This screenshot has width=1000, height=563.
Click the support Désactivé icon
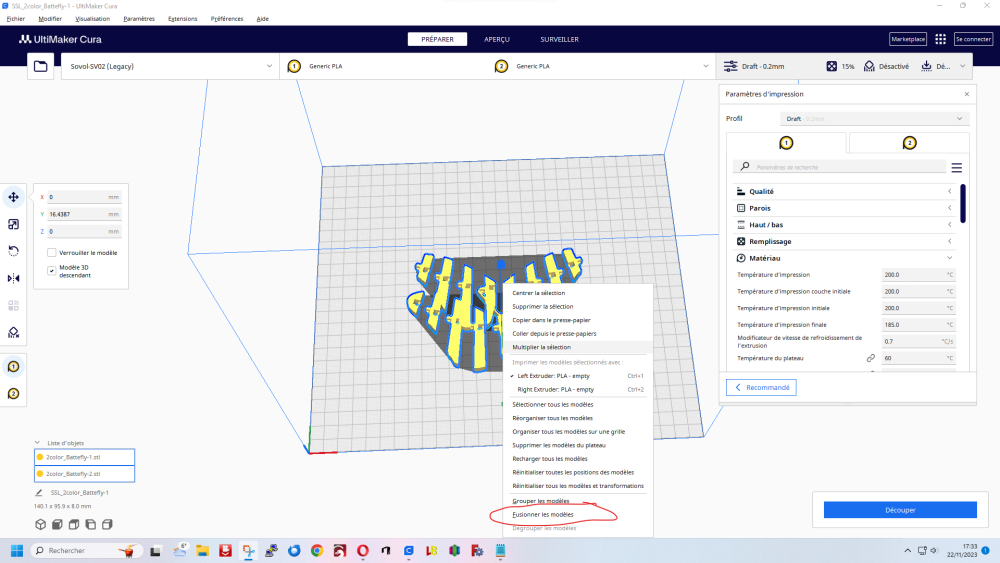coord(869,66)
